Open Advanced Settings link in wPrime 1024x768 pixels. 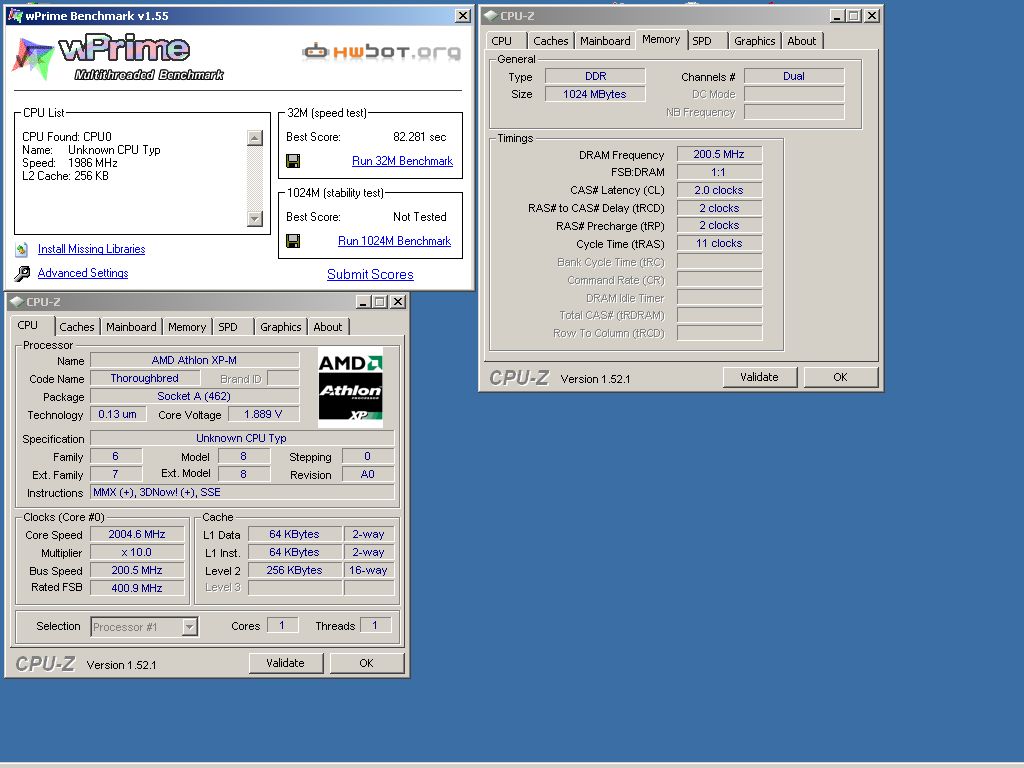pos(83,273)
